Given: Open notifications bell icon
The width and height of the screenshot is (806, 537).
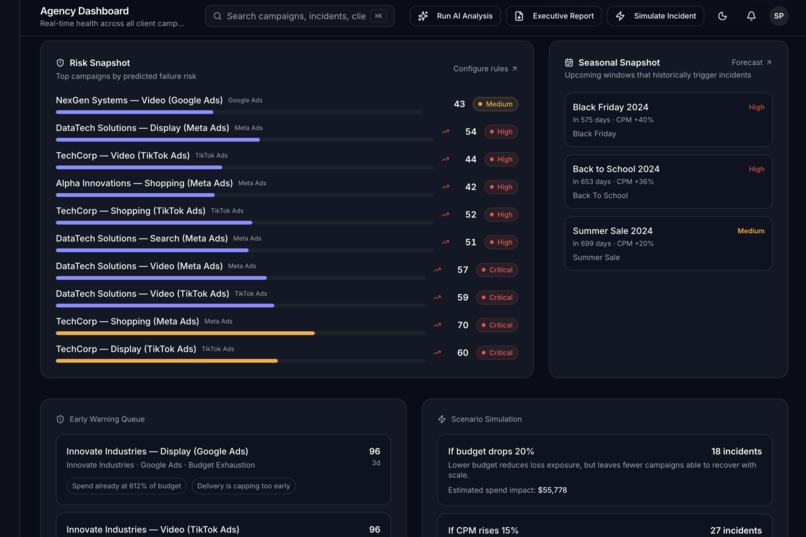Looking at the screenshot, I should click(751, 16).
